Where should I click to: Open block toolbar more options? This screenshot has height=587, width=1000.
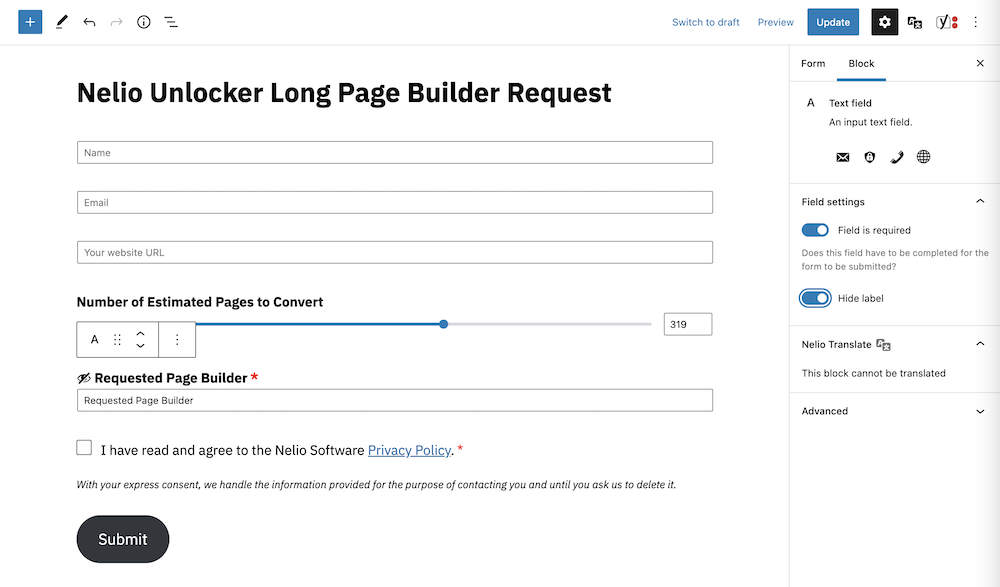[x=177, y=339]
